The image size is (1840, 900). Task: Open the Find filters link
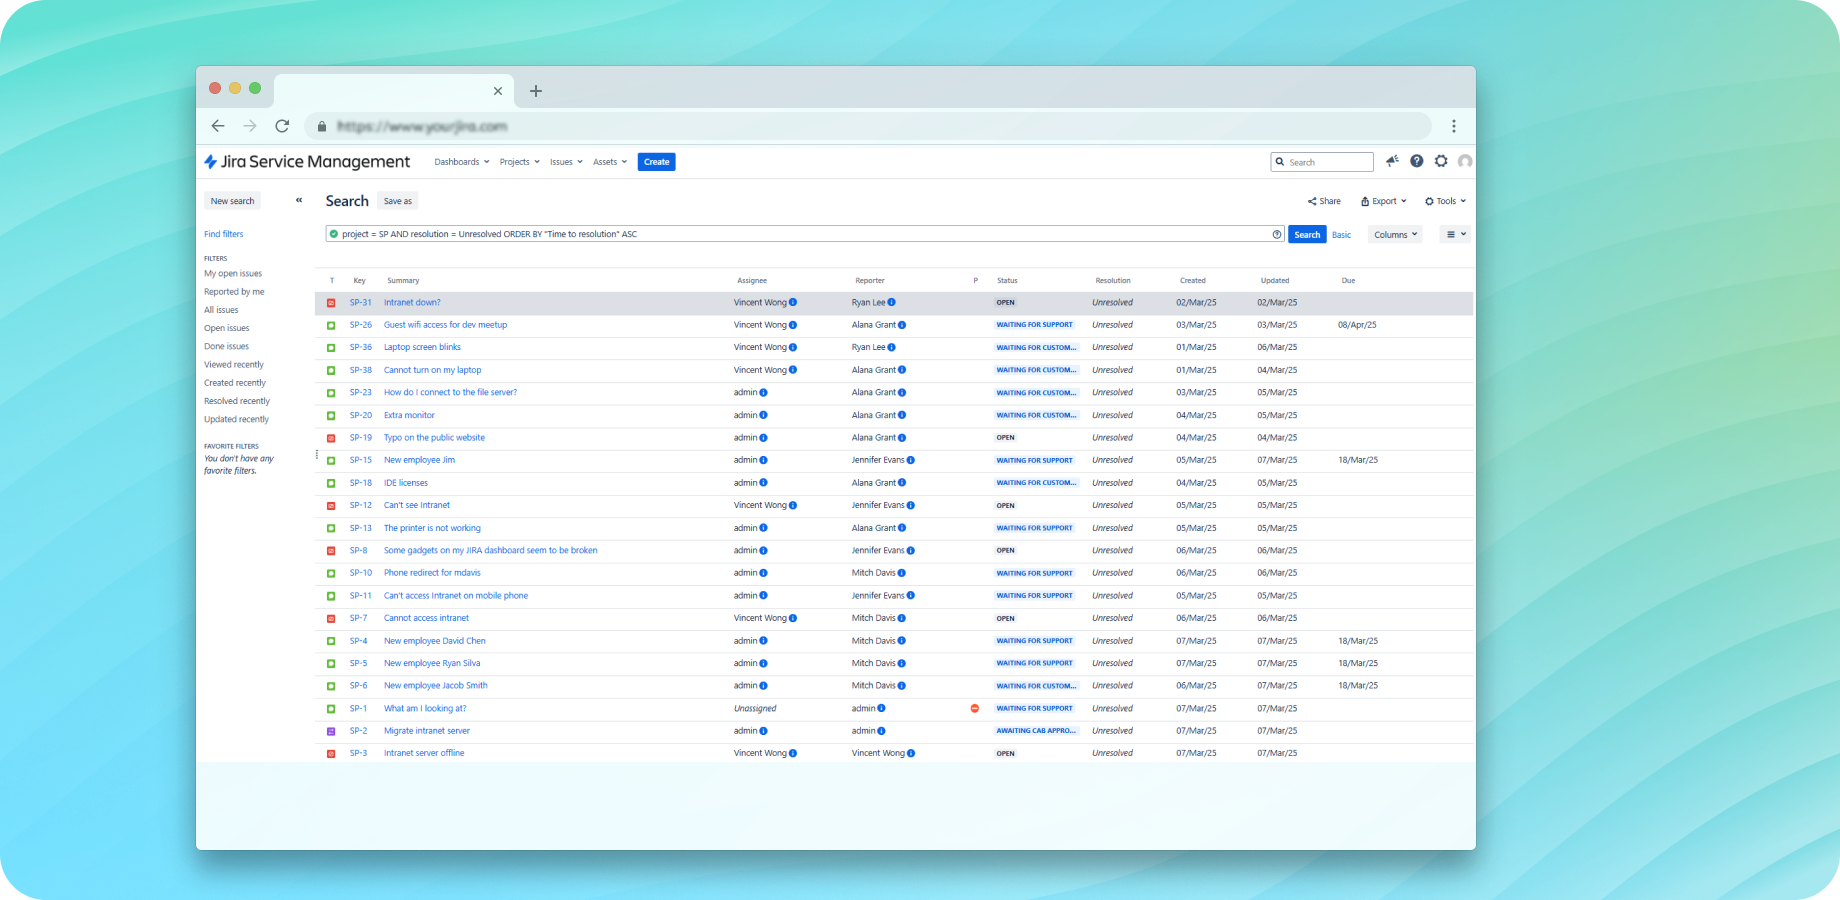pyautogui.click(x=224, y=234)
